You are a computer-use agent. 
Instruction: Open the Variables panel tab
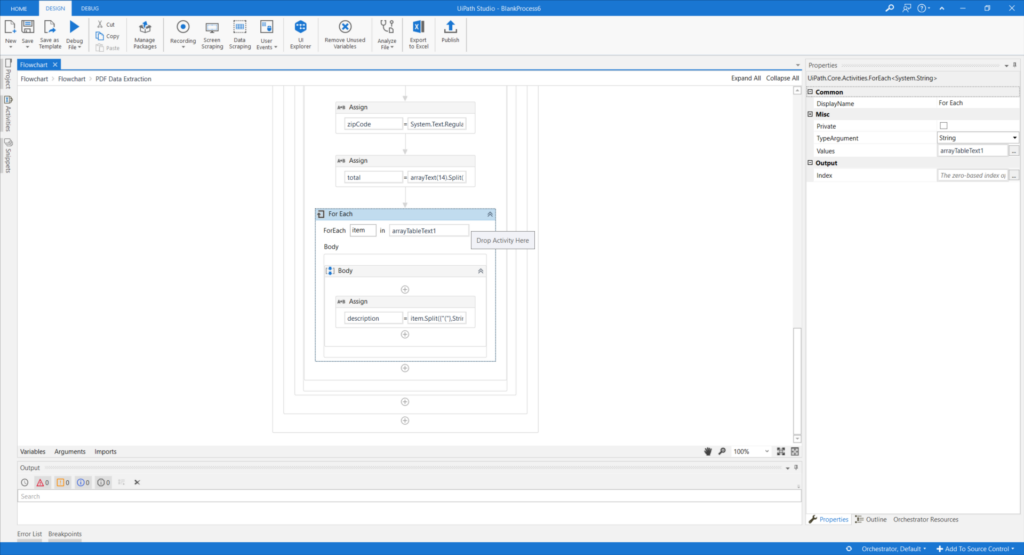click(33, 452)
